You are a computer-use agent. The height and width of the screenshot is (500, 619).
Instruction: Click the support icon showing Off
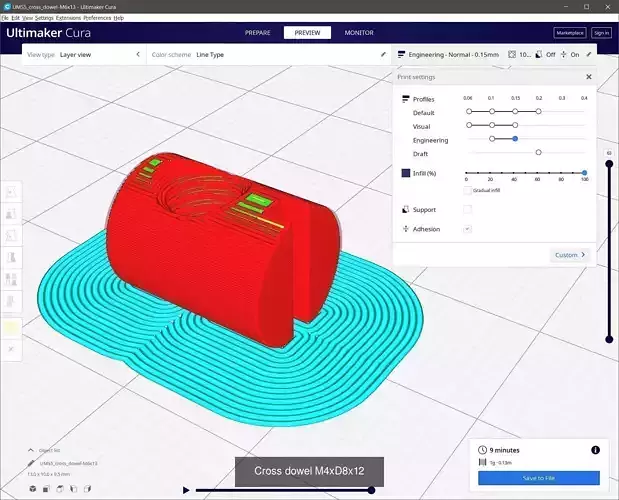tap(539, 54)
